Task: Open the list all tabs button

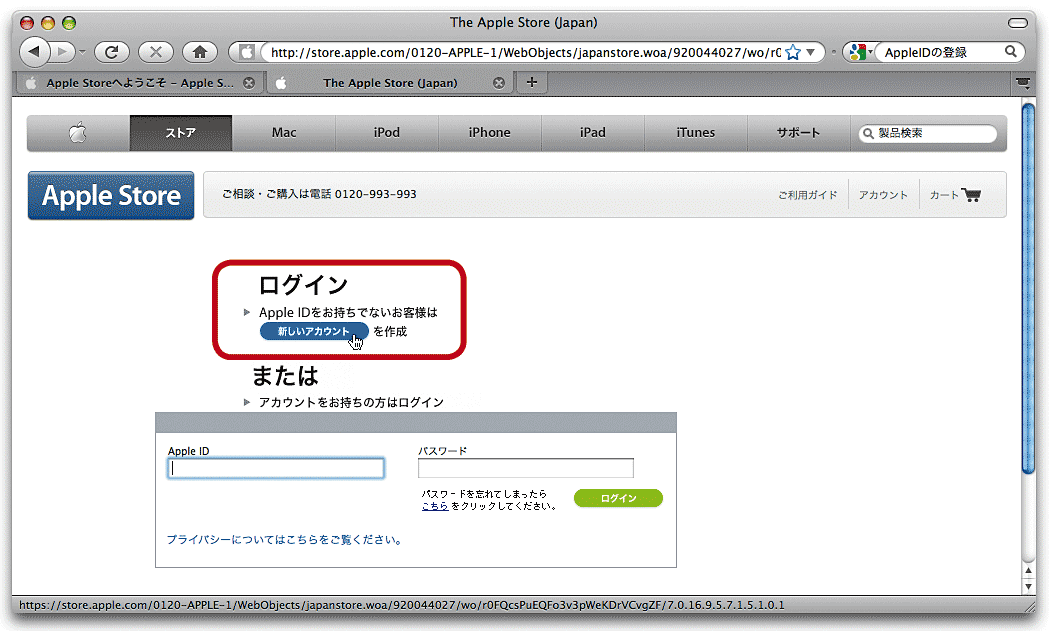Action: point(1022,83)
